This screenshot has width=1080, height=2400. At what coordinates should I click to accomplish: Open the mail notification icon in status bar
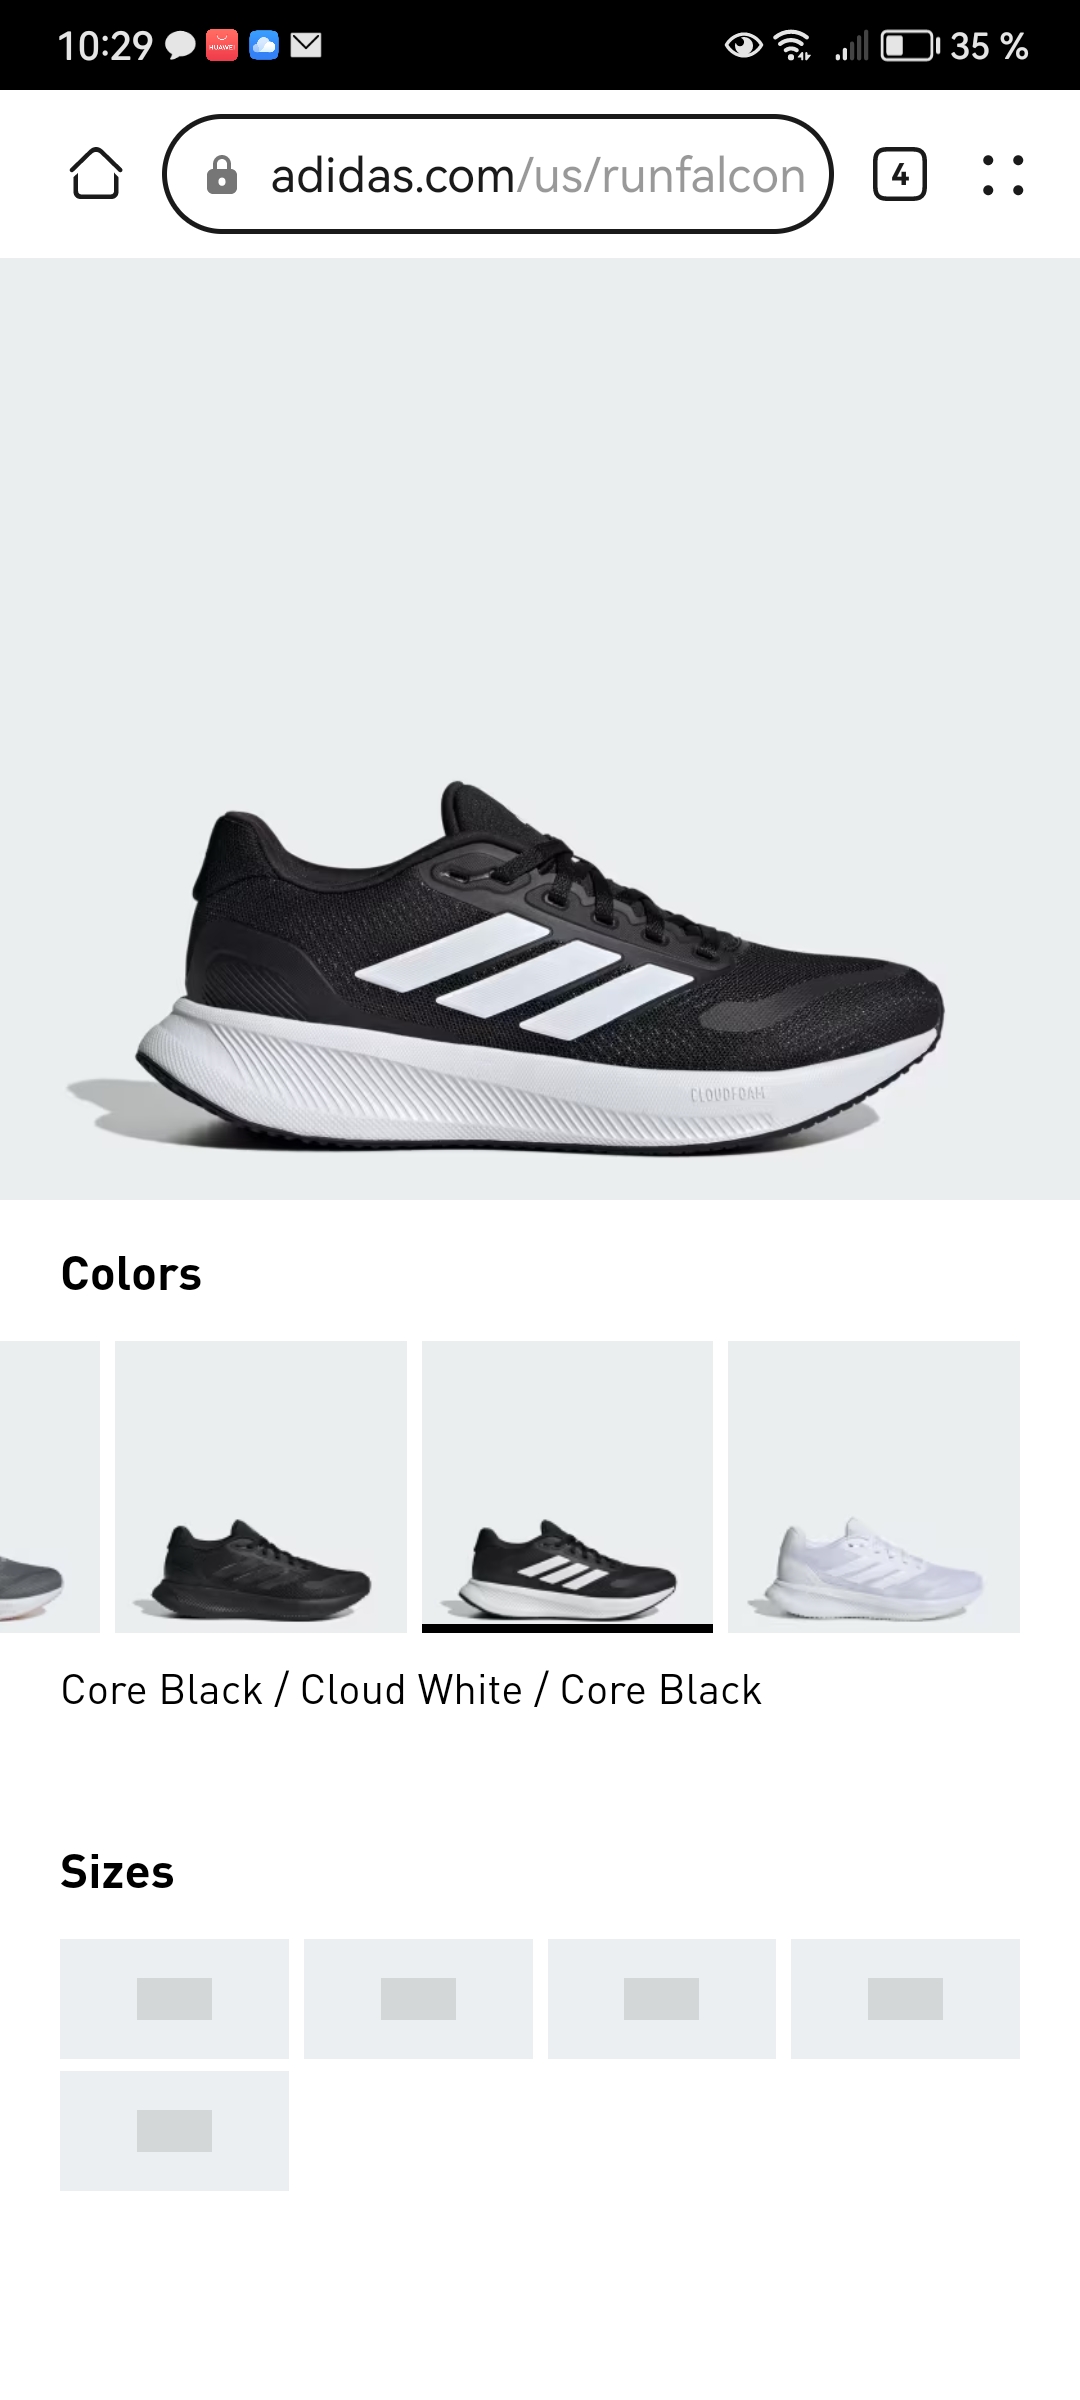click(x=306, y=45)
